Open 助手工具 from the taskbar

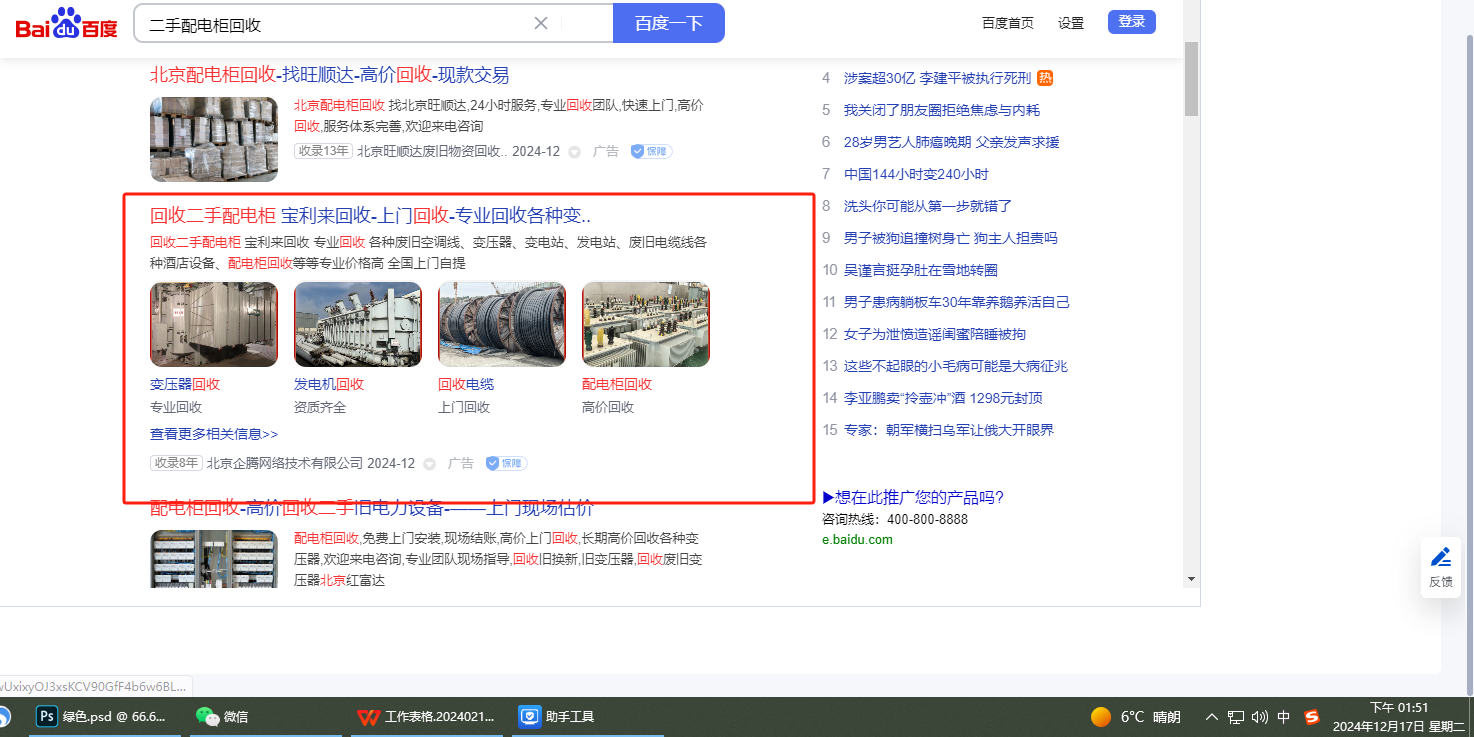tap(556, 716)
